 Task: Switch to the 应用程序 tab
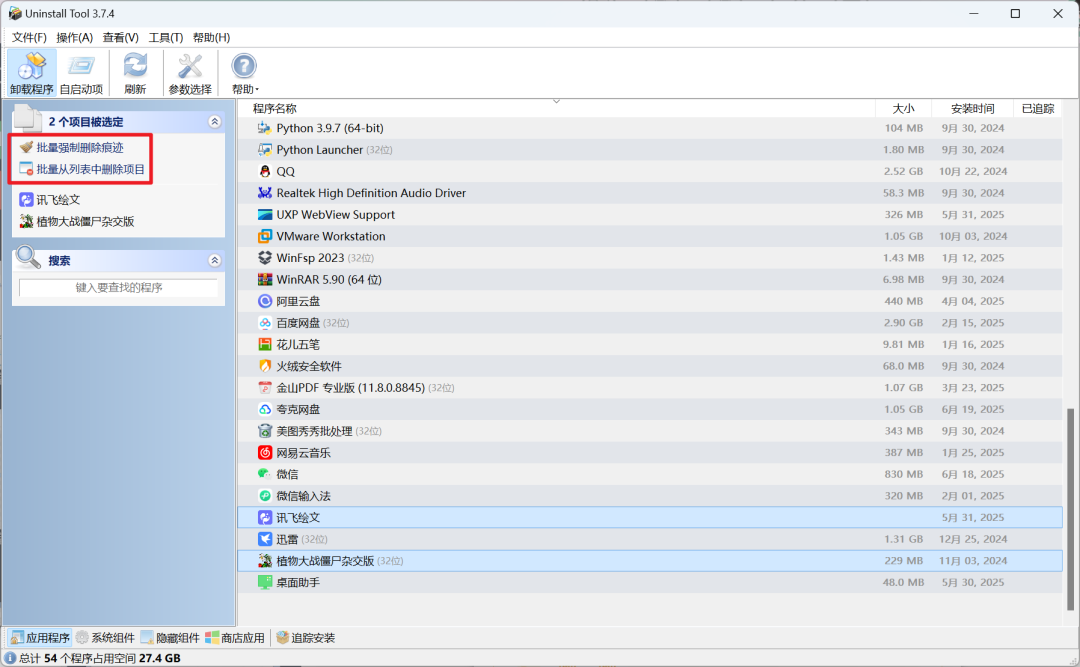pos(39,638)
